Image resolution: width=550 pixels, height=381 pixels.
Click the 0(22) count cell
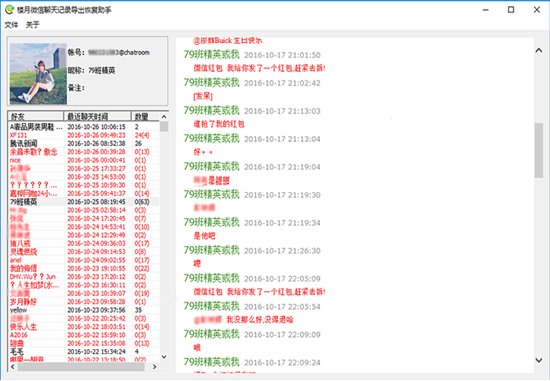[142, 268]
